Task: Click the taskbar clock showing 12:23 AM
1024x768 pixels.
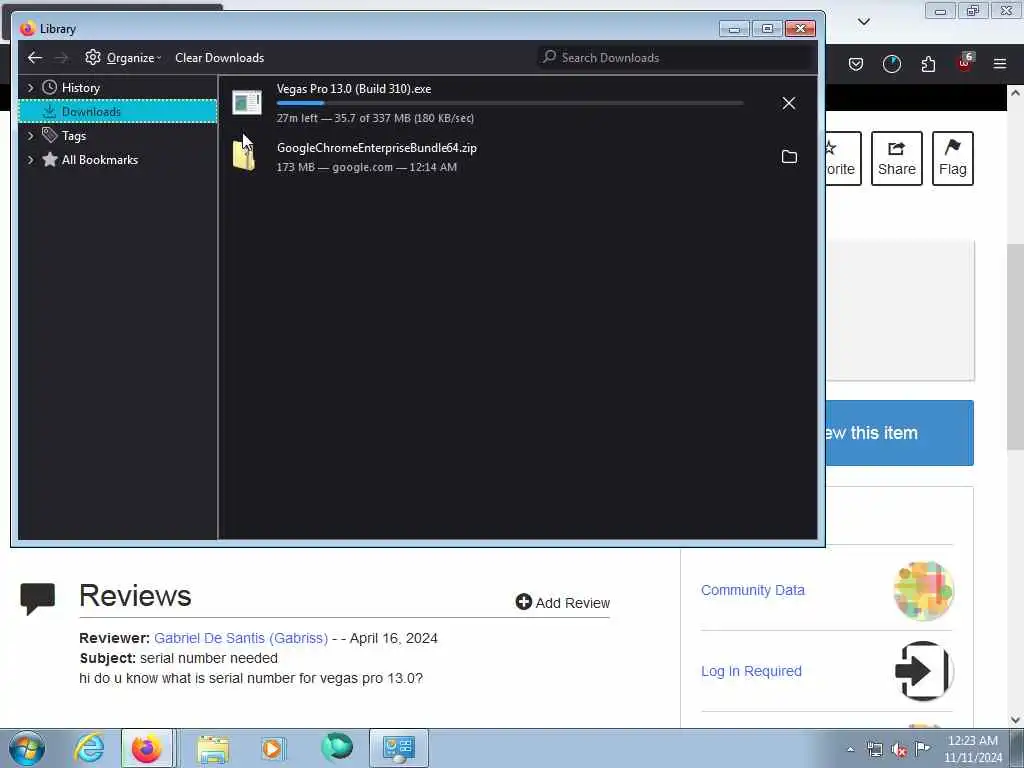Action: tap(973, 749)
